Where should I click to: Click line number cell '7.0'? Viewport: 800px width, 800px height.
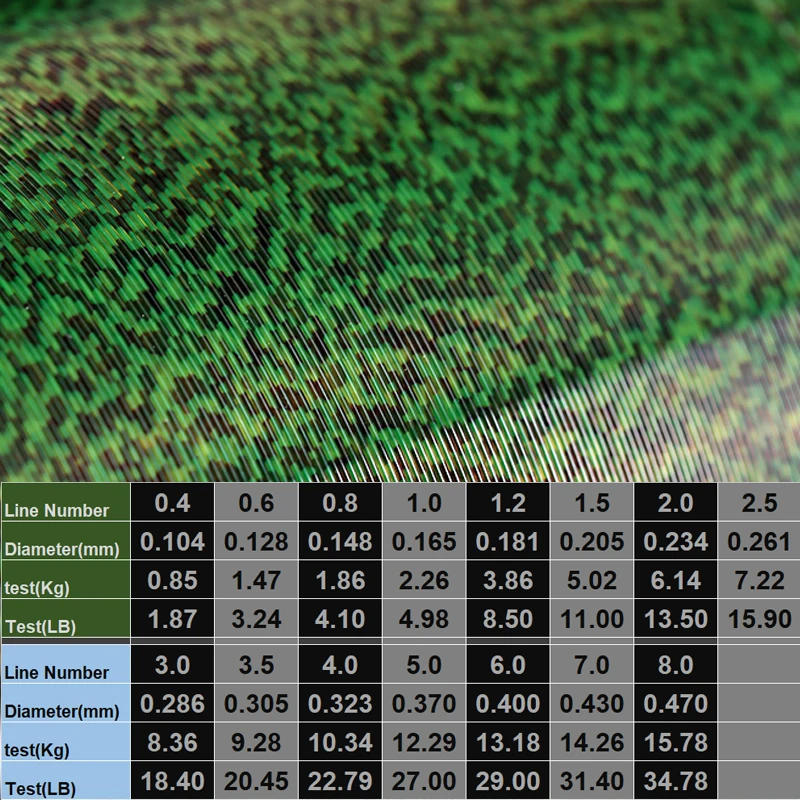point(592,664)
